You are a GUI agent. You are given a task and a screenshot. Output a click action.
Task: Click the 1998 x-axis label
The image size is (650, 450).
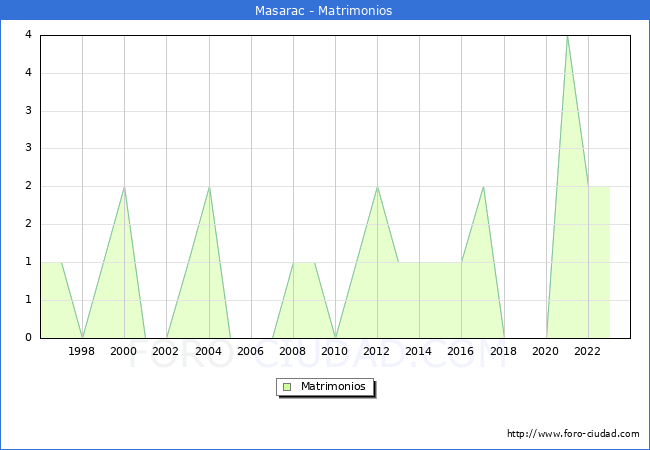pos(81,351)
